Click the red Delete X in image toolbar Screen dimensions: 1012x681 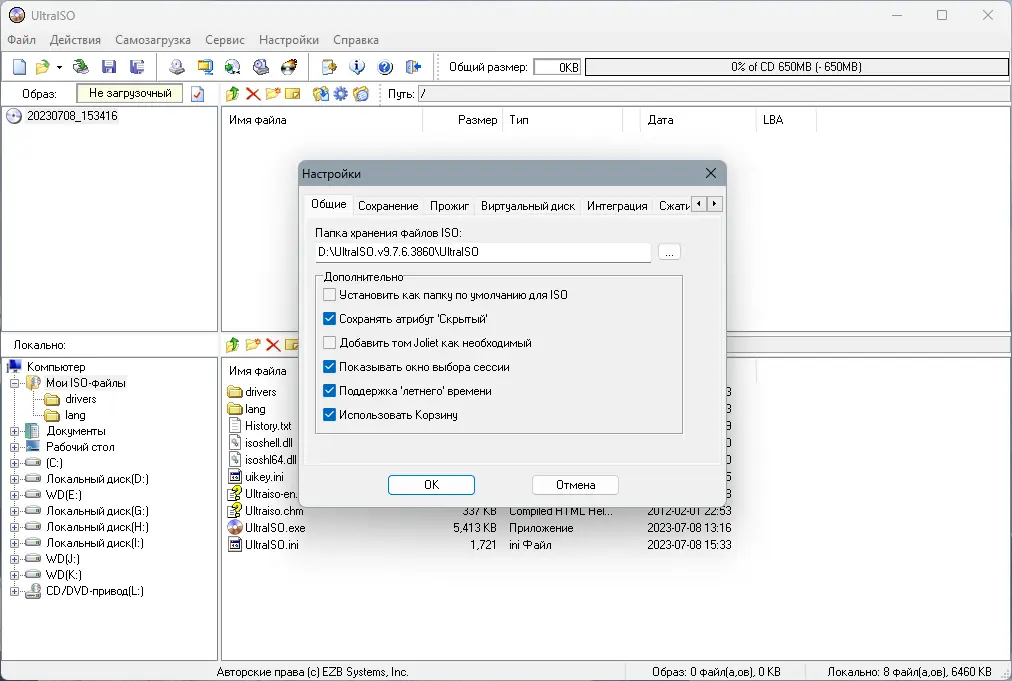pyautogui.click(x=253, y=94)
